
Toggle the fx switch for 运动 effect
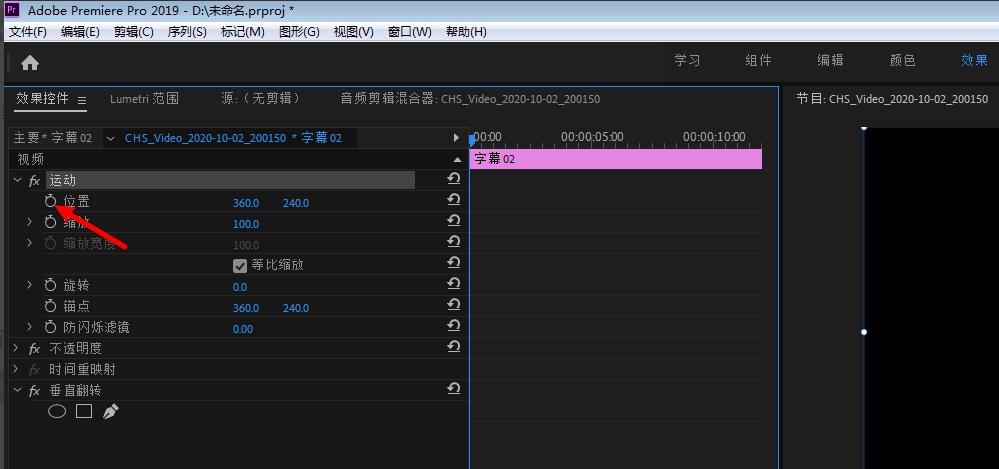34,180
